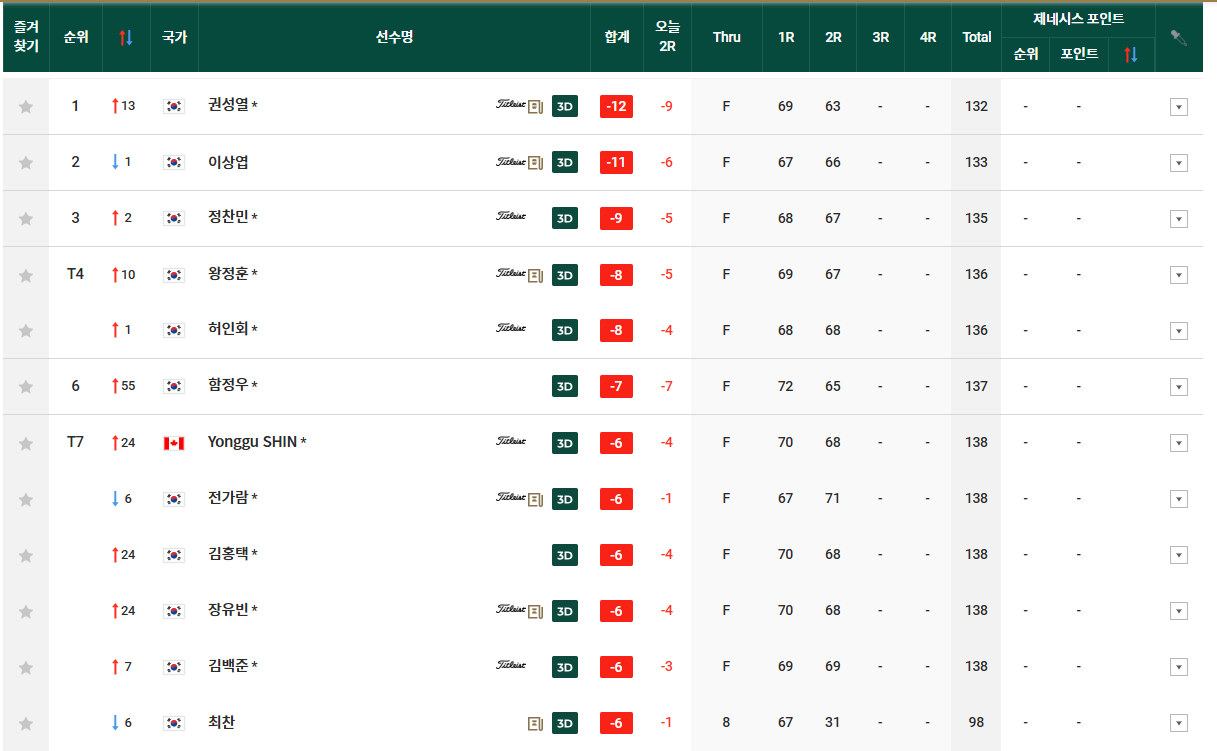Click the Titleist logo beside 전가람

[x=511, y=496]
